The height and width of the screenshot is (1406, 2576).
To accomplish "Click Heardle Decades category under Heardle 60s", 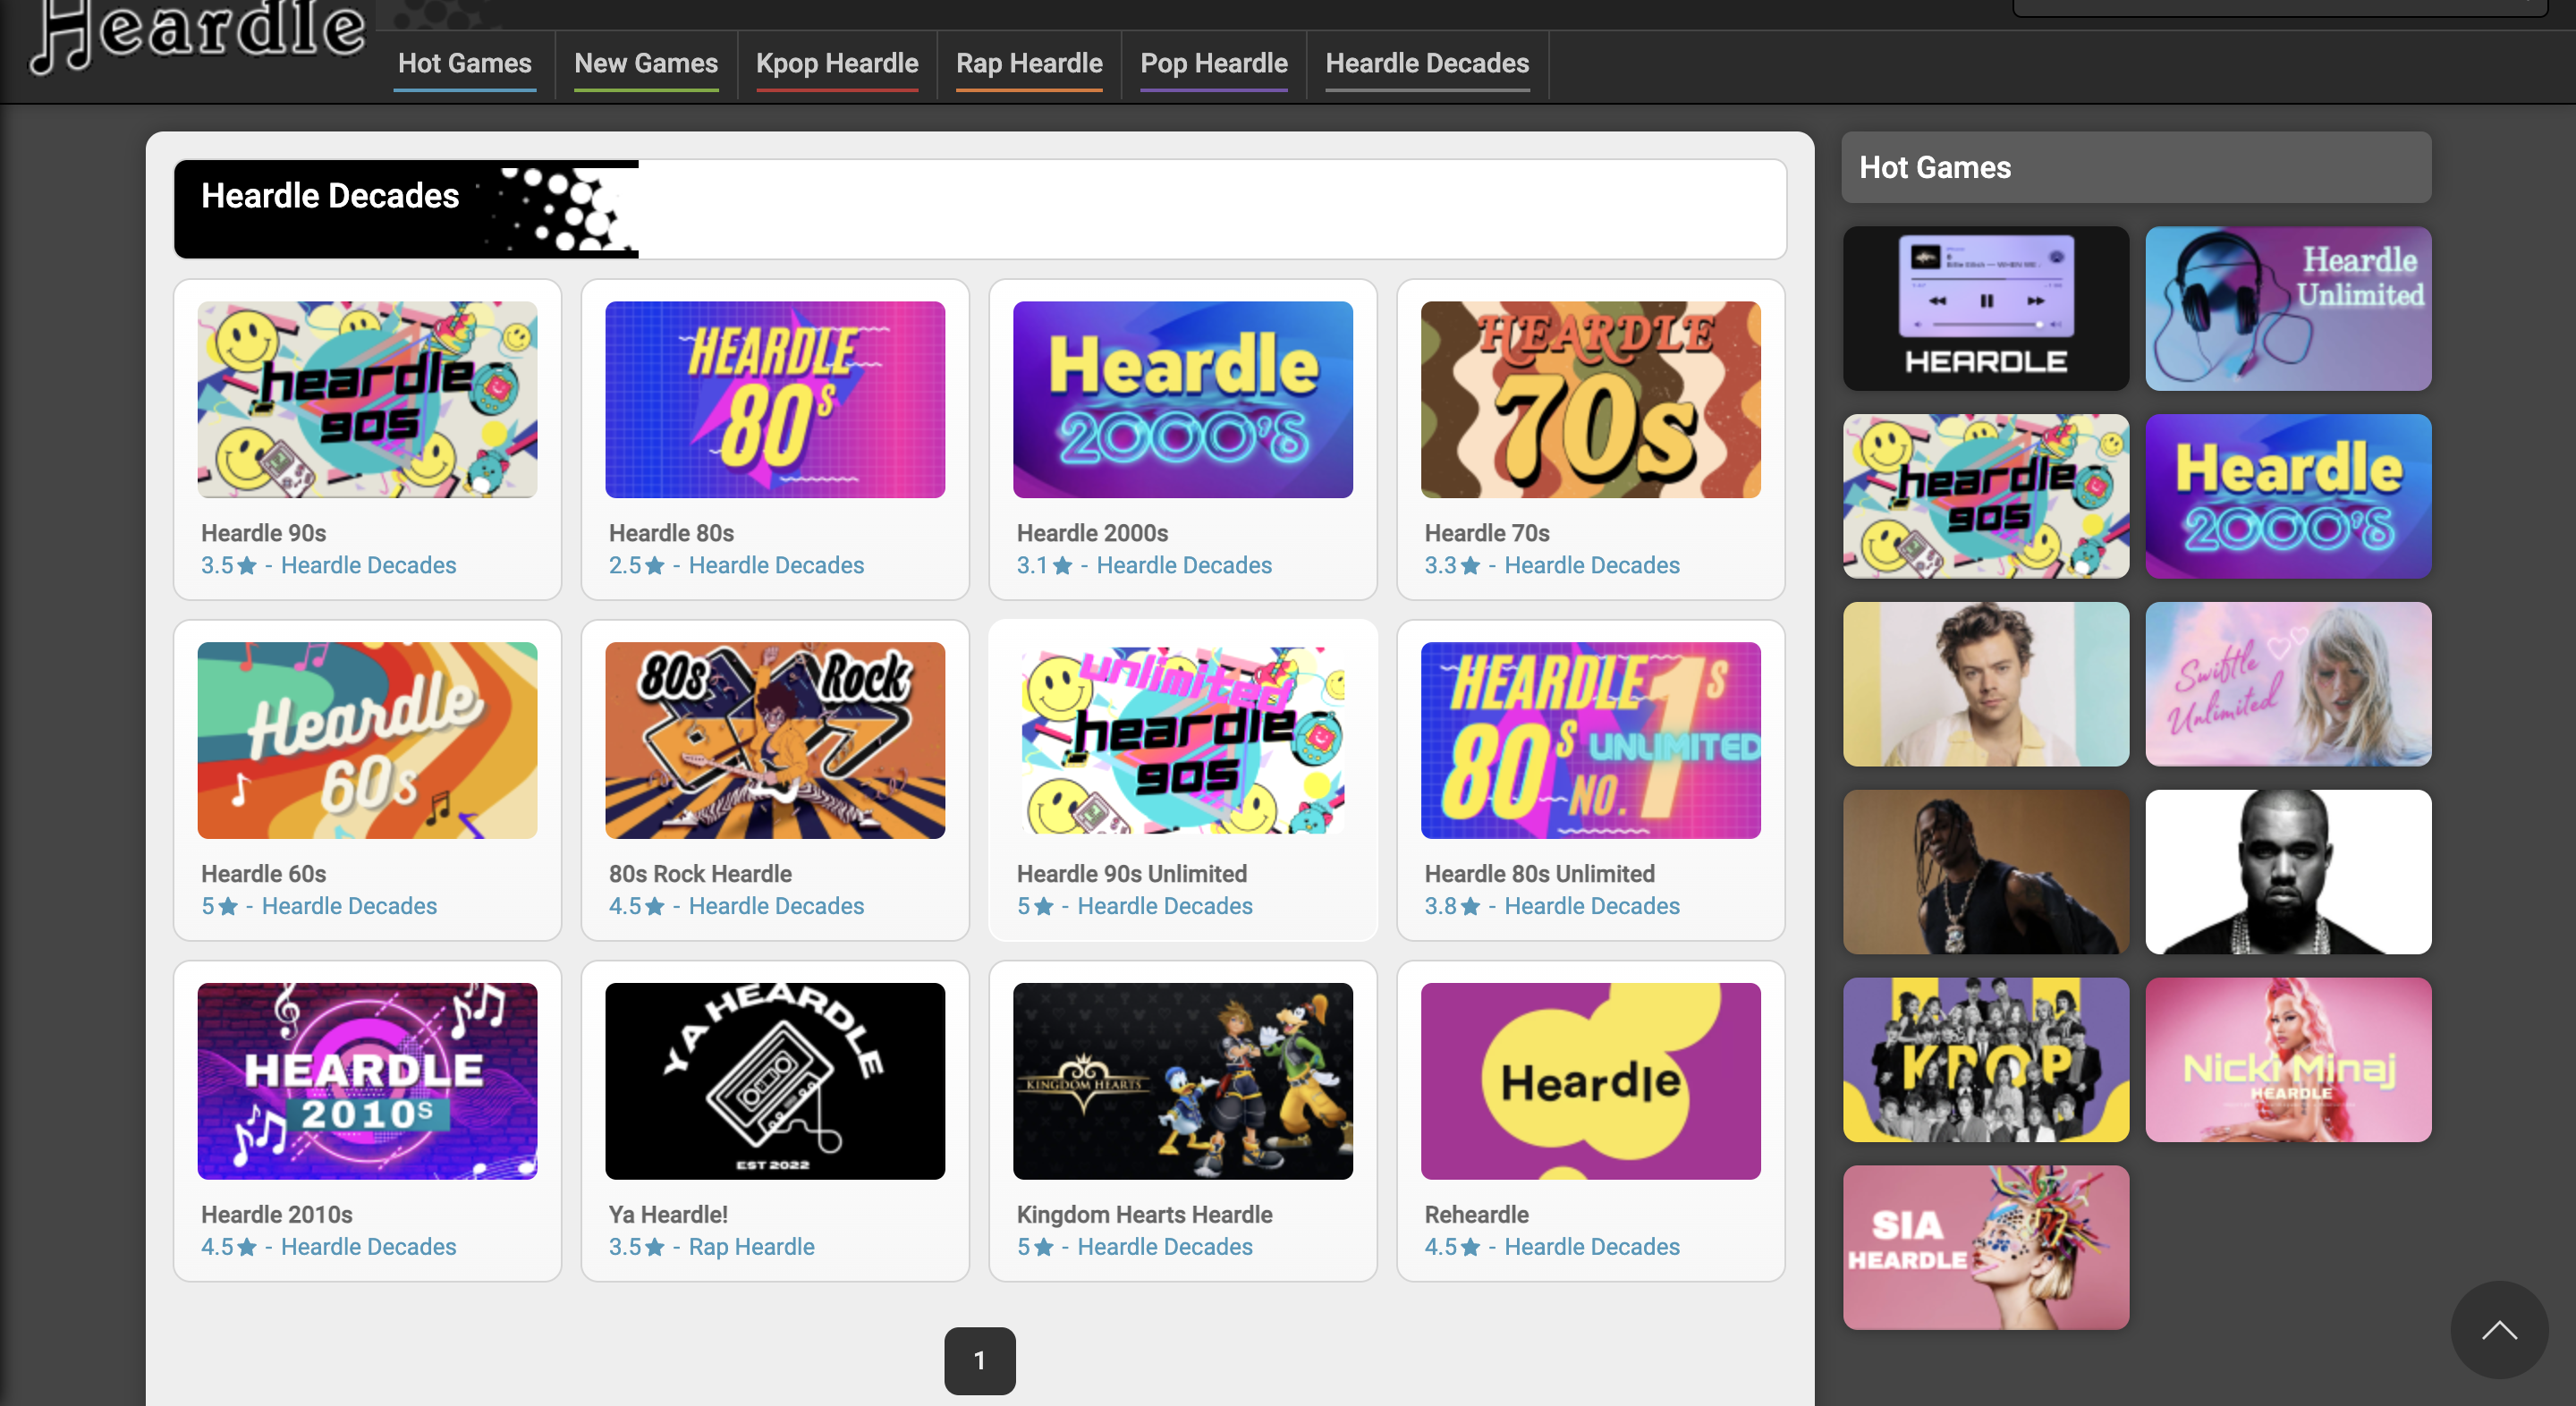I will pyautogui.click(x=349, y=907).
